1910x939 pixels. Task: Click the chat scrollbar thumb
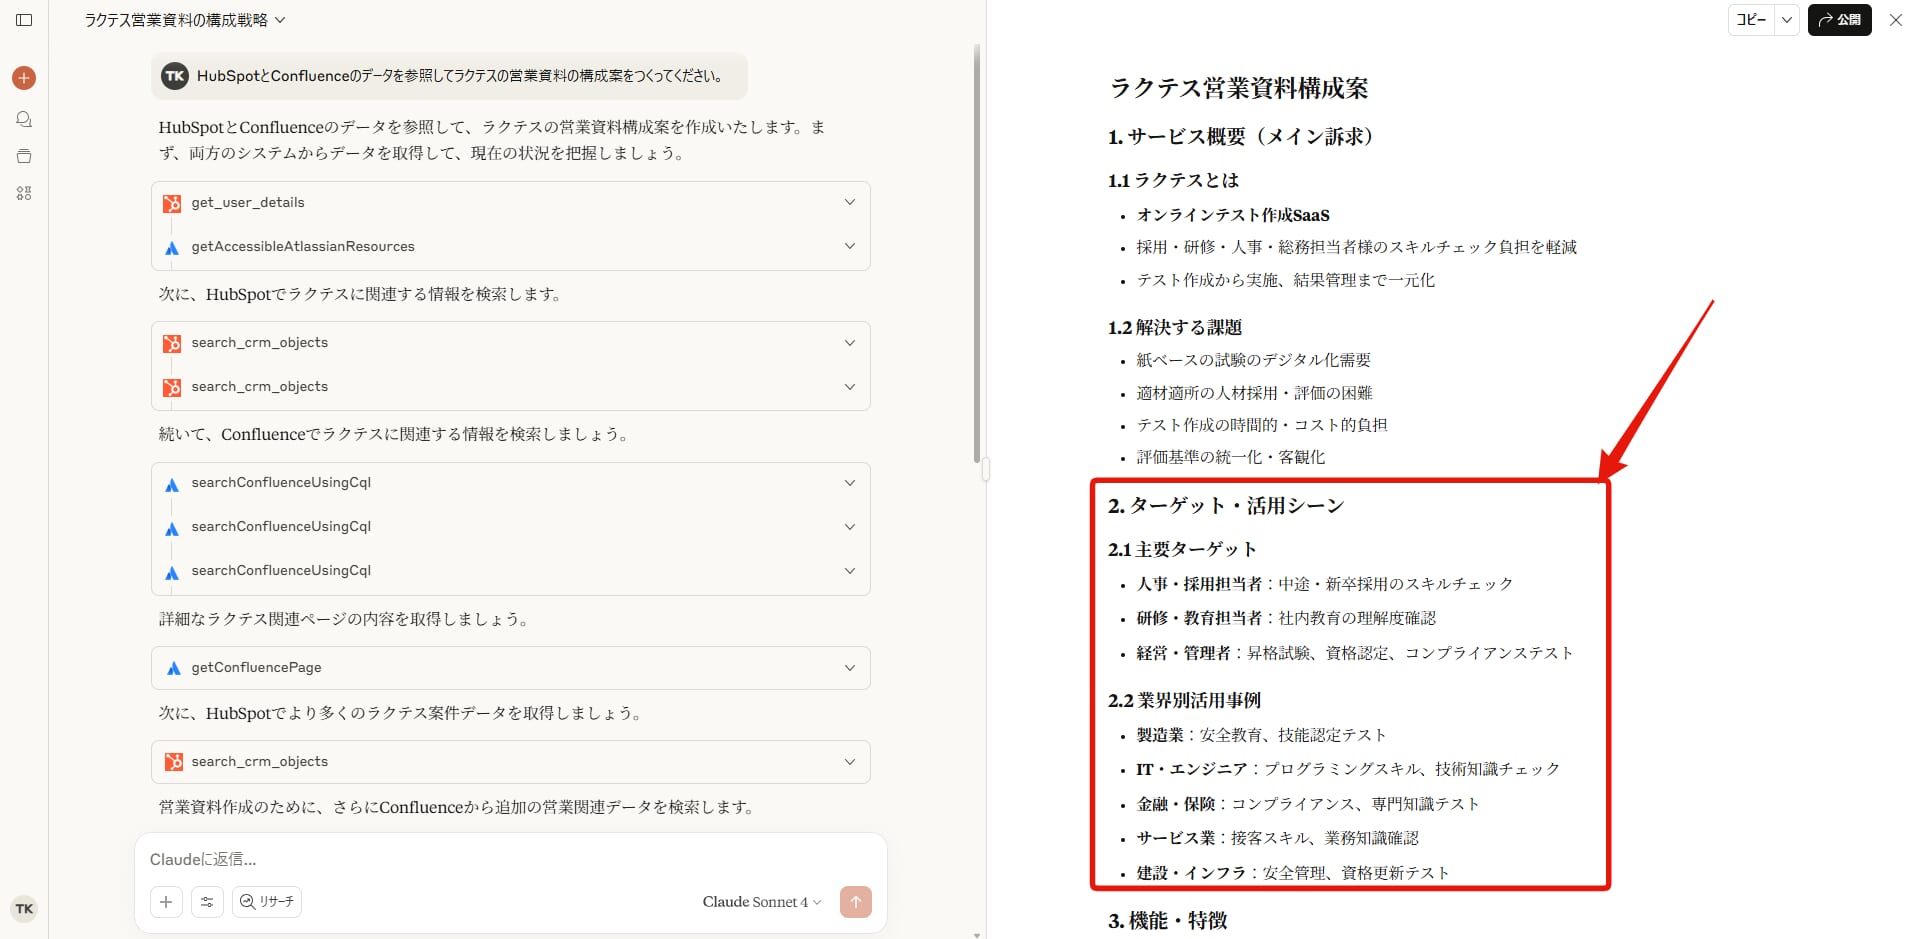coord(977,255)
